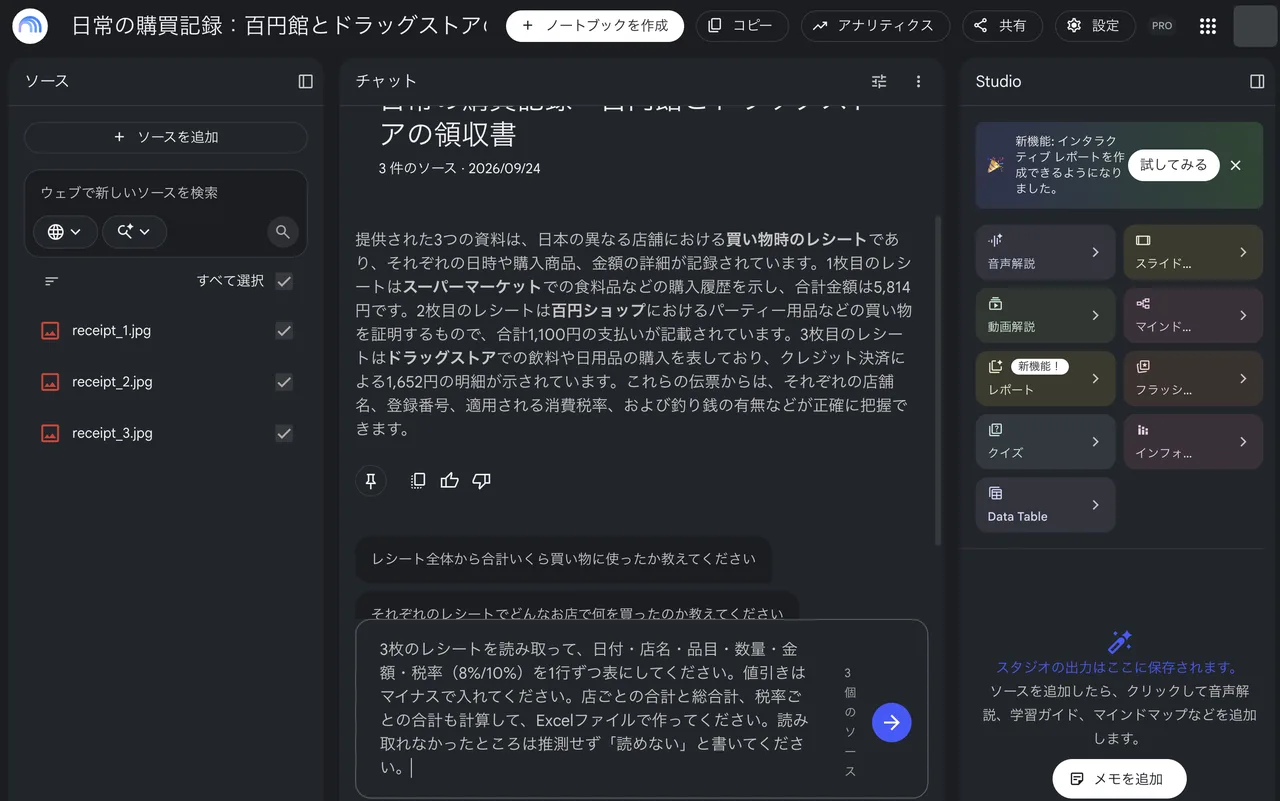Viewport: 1280px width, 801px height.
Task: Give thumbs up to the summary
Action: 450,481
